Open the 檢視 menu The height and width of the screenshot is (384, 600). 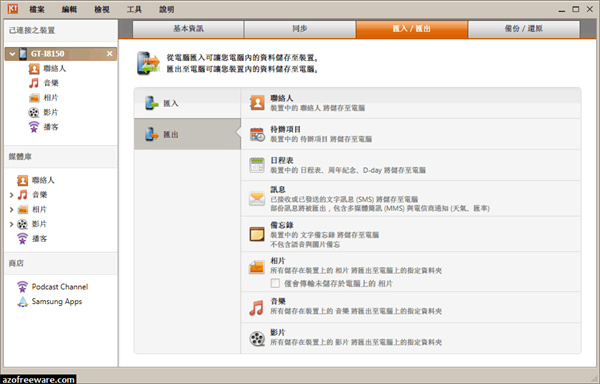[102, 9]
